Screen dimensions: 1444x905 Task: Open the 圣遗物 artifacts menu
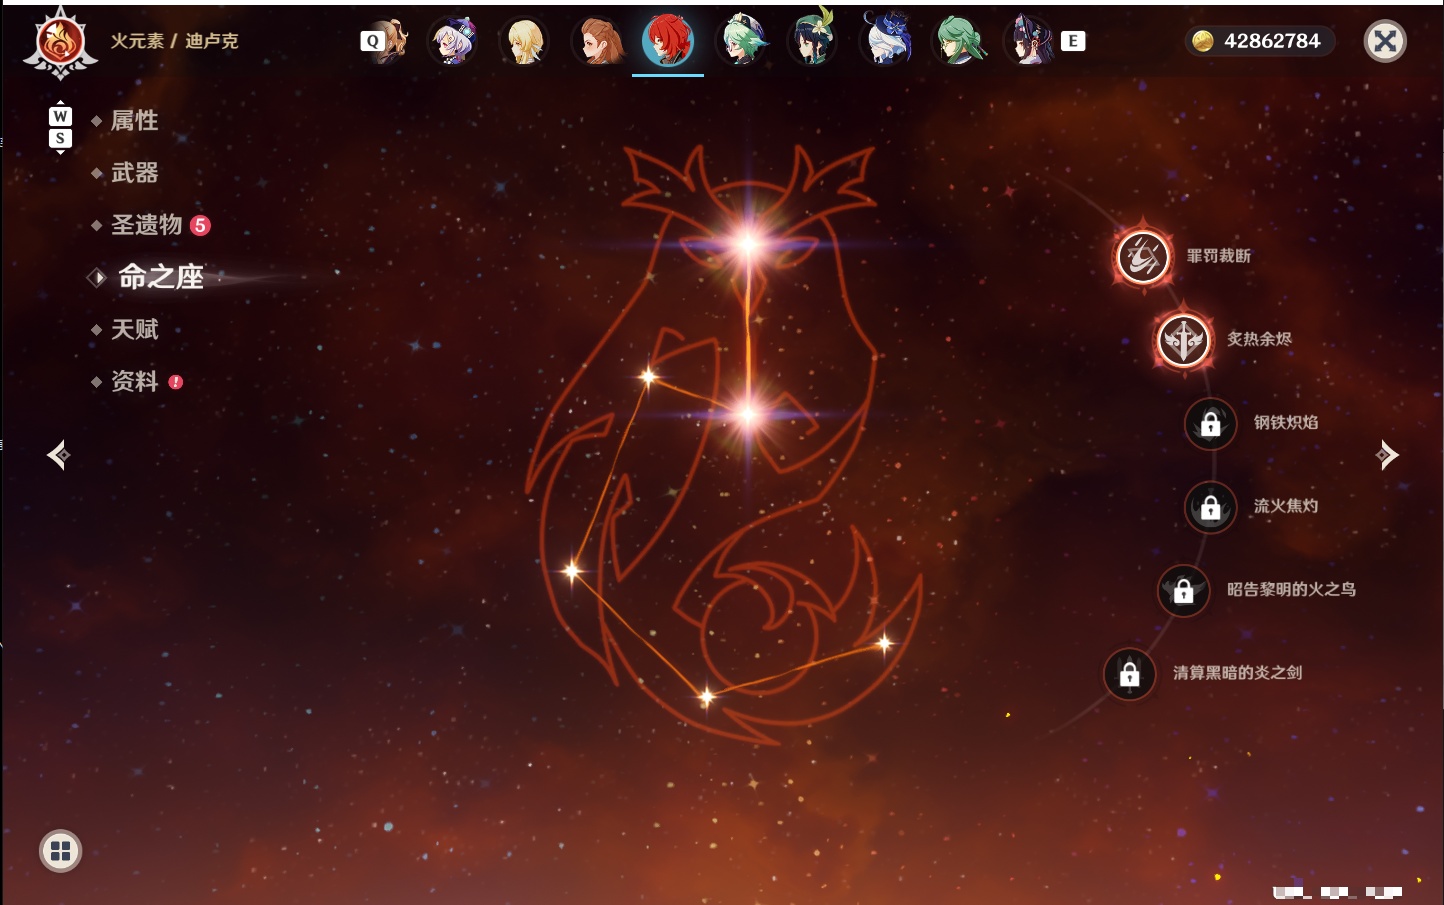pyautogui.click(x=146, y=225)
